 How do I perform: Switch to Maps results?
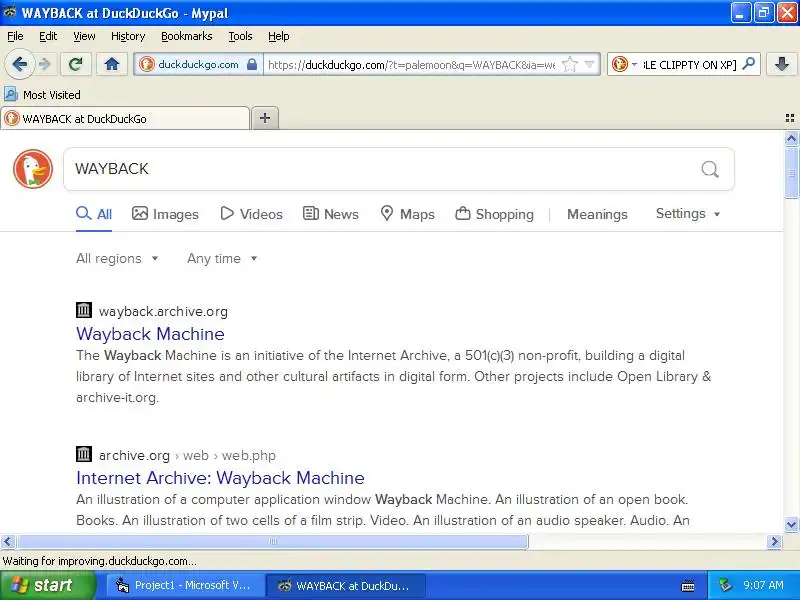pos(408,214)
